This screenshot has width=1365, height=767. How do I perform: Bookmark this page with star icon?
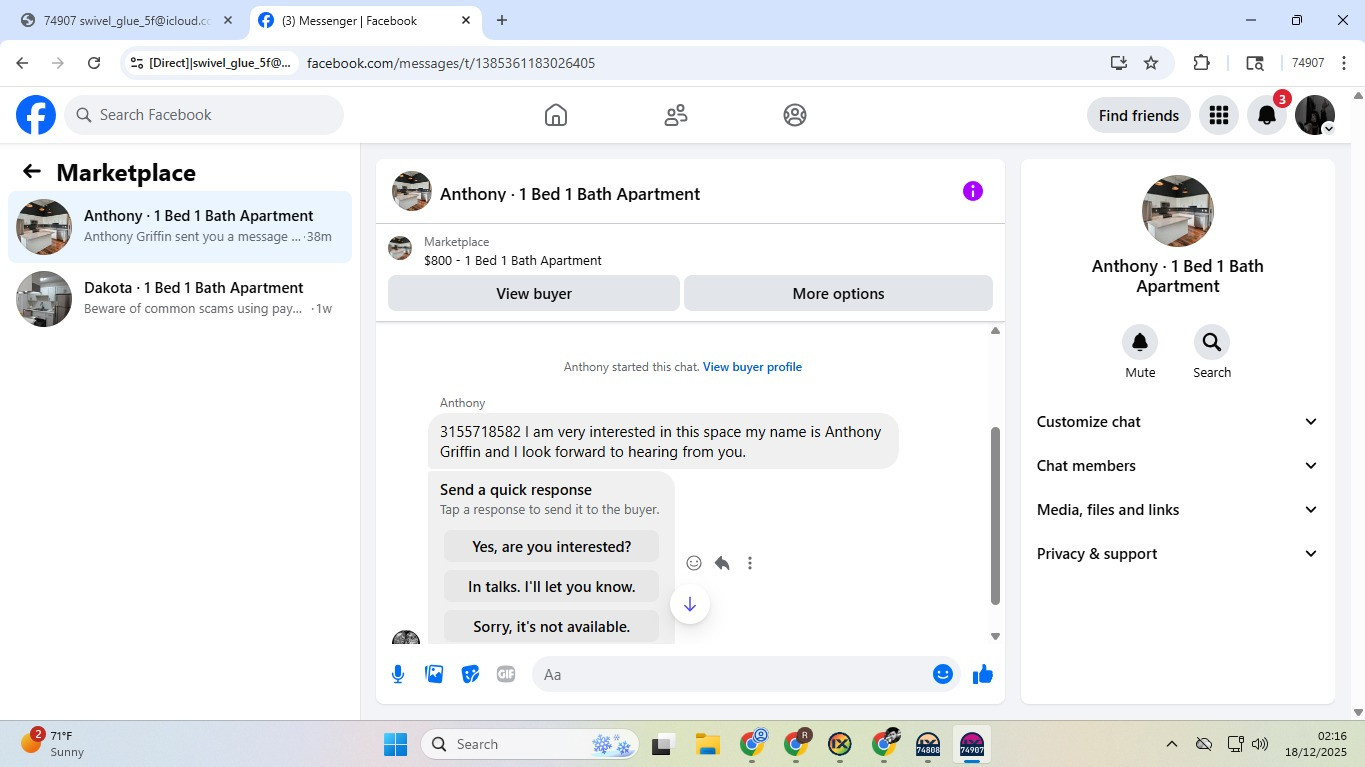pyautogui.click(x=1151, y=63)
